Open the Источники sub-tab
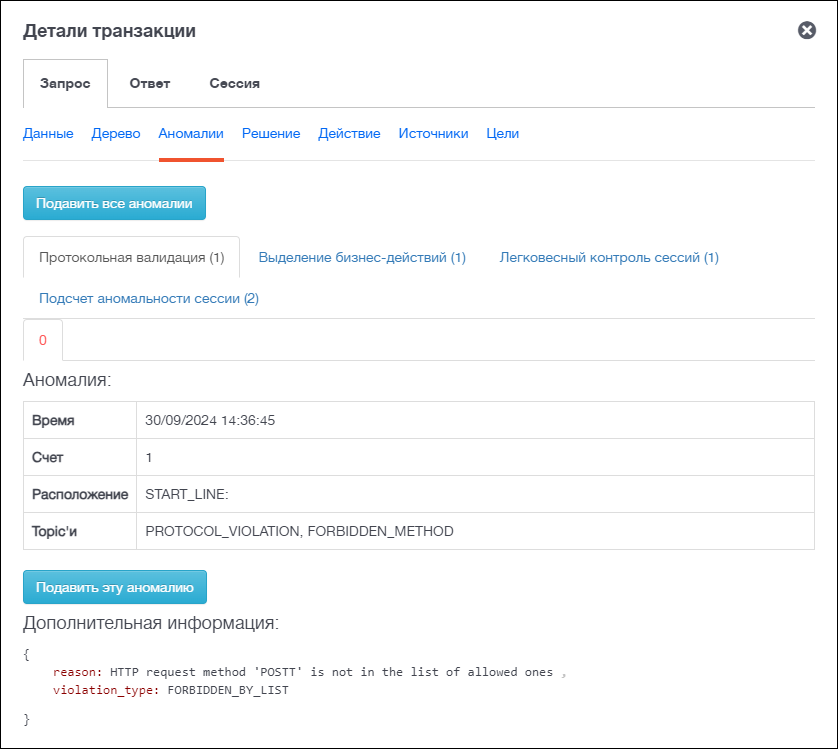The height and width of the screenshot is (749, 838). [433, 134]
